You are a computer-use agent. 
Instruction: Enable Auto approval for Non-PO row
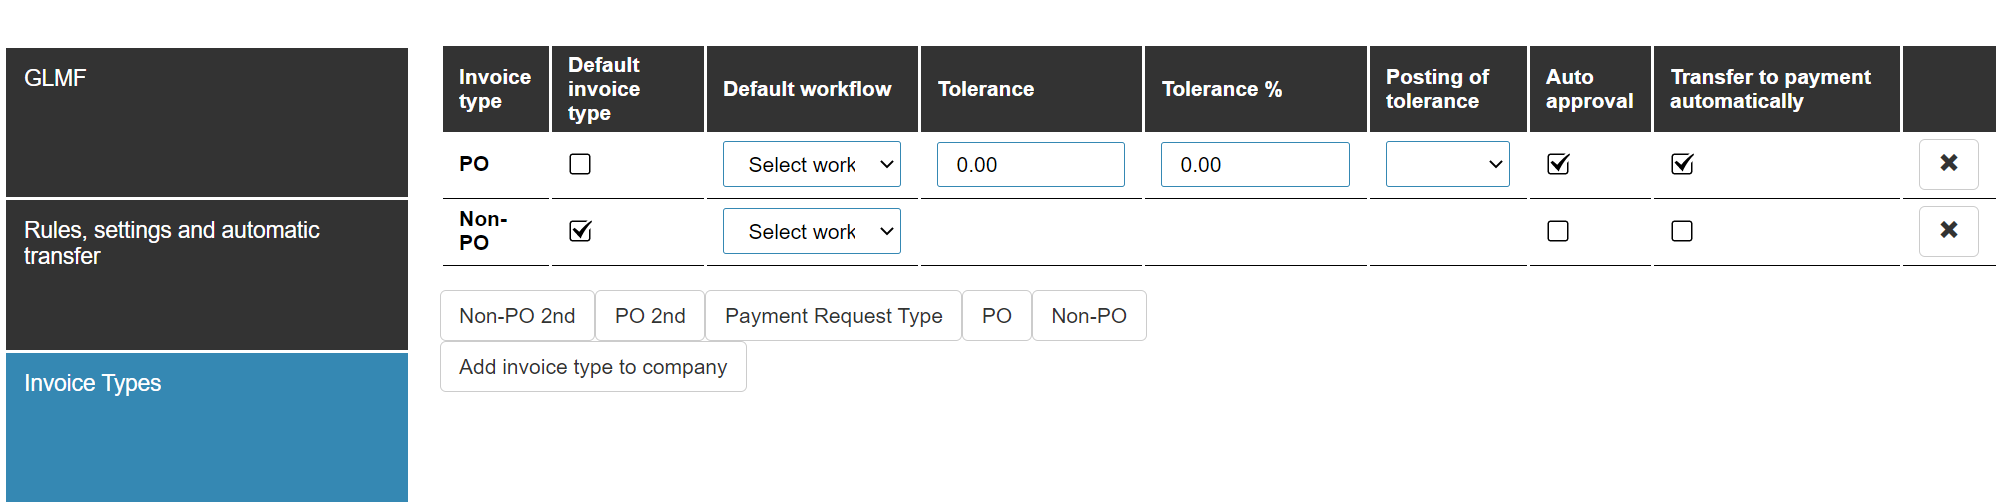[1558, 231]
